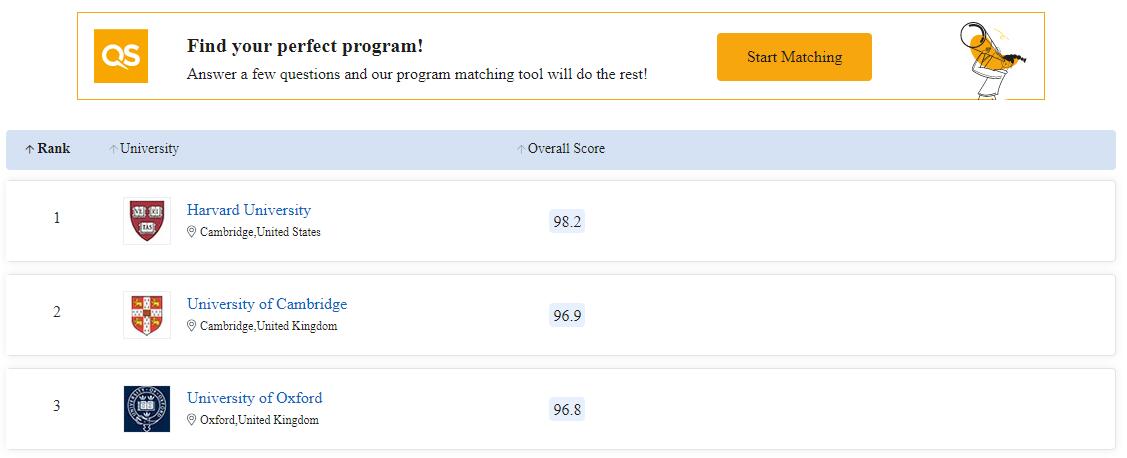Image resolution: width=1127 pixels, height=458 pixels.
Task: Click the location pin beside Cambridge, United States
Action: click(x=192, y=232)
